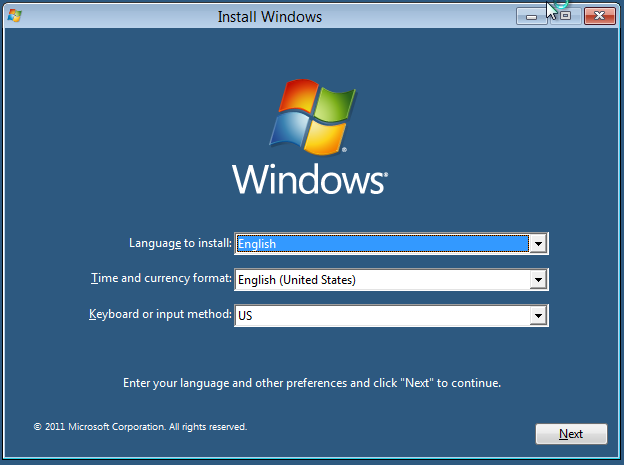
Task: Click the "Language to install" label
Action: point(180,243)
